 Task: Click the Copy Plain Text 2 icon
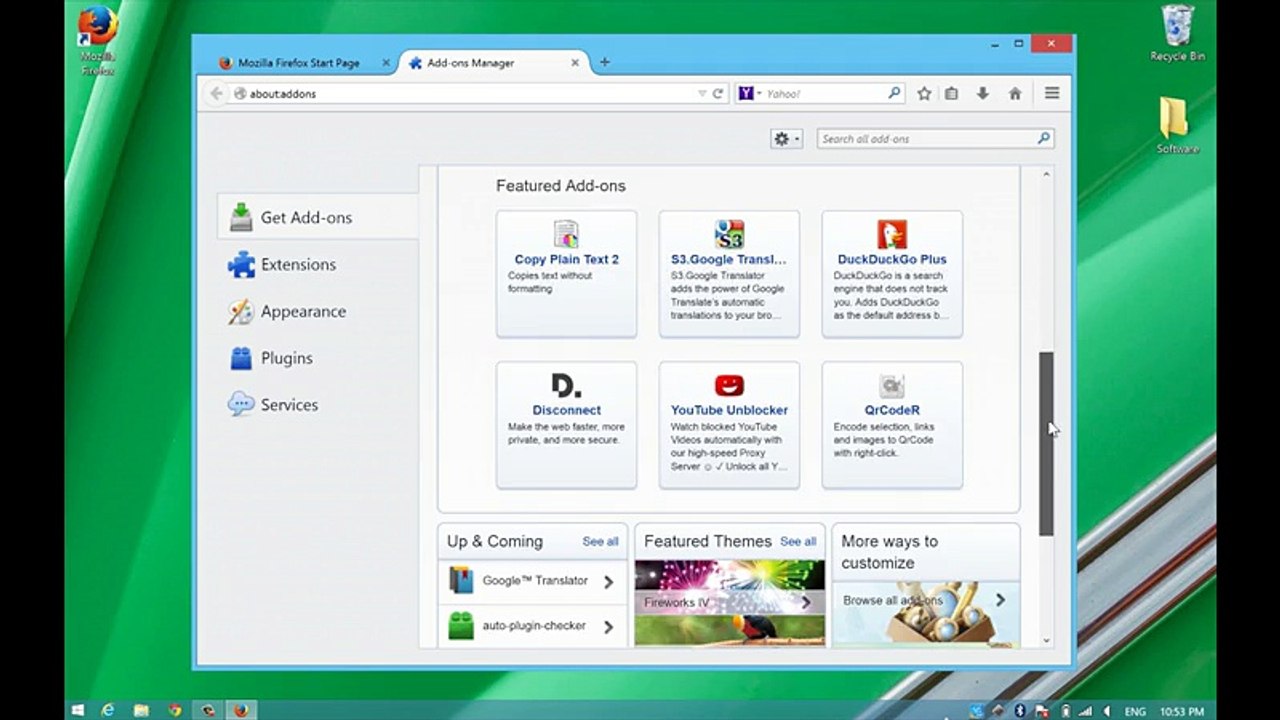(x=566, y=235)
